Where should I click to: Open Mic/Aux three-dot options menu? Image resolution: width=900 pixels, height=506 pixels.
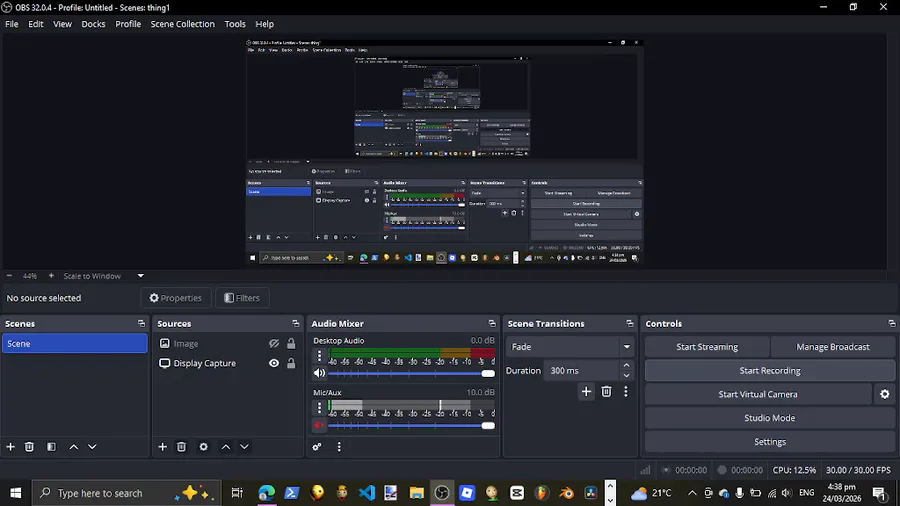pos(319,407)
